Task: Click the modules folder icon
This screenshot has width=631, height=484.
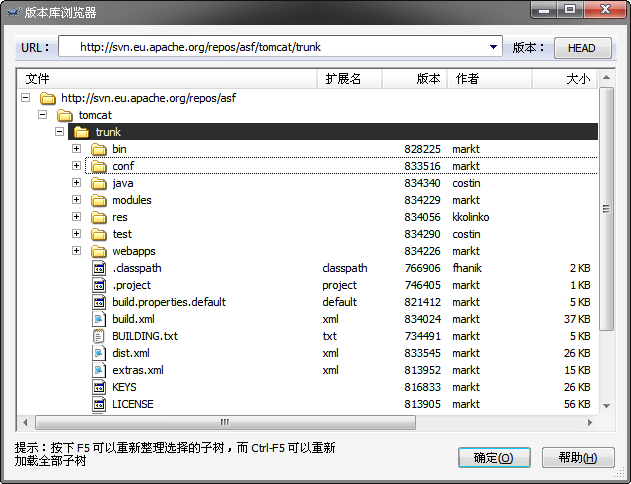Action: pos(99,200)
